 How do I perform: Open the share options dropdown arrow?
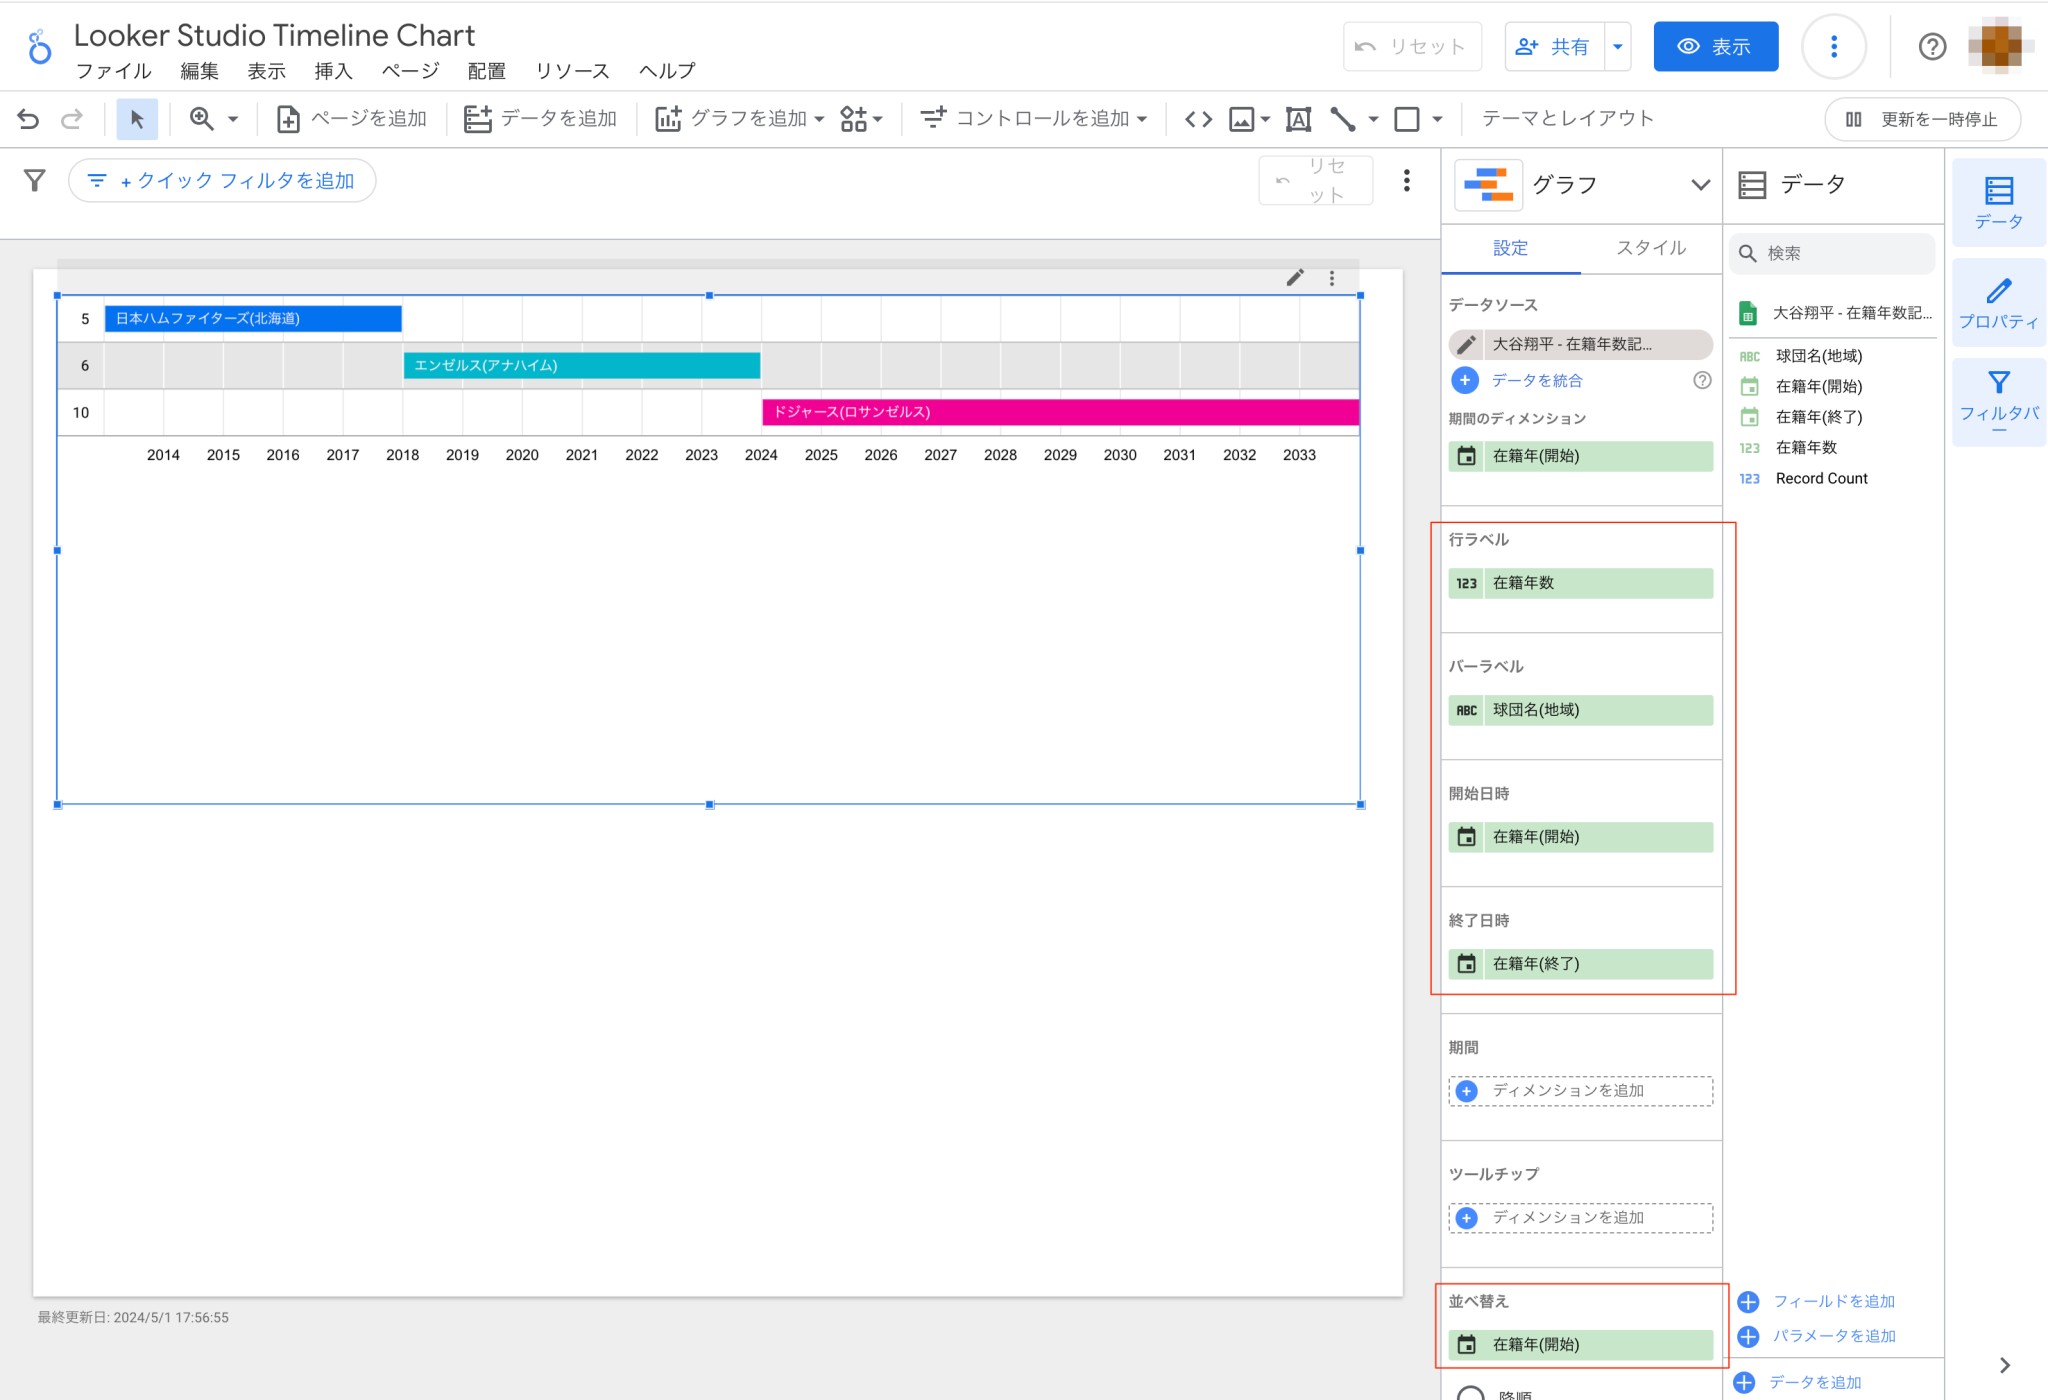pyautogui.click(x=1618, y=47)
